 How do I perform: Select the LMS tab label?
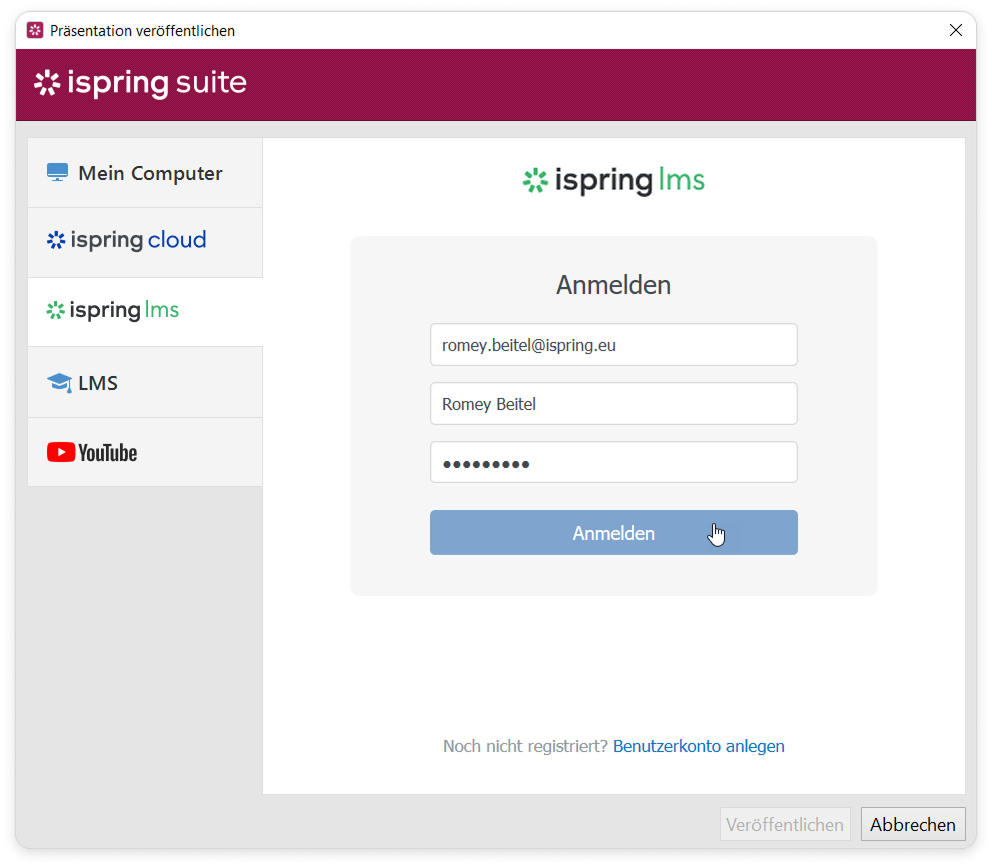coord(98,383)
